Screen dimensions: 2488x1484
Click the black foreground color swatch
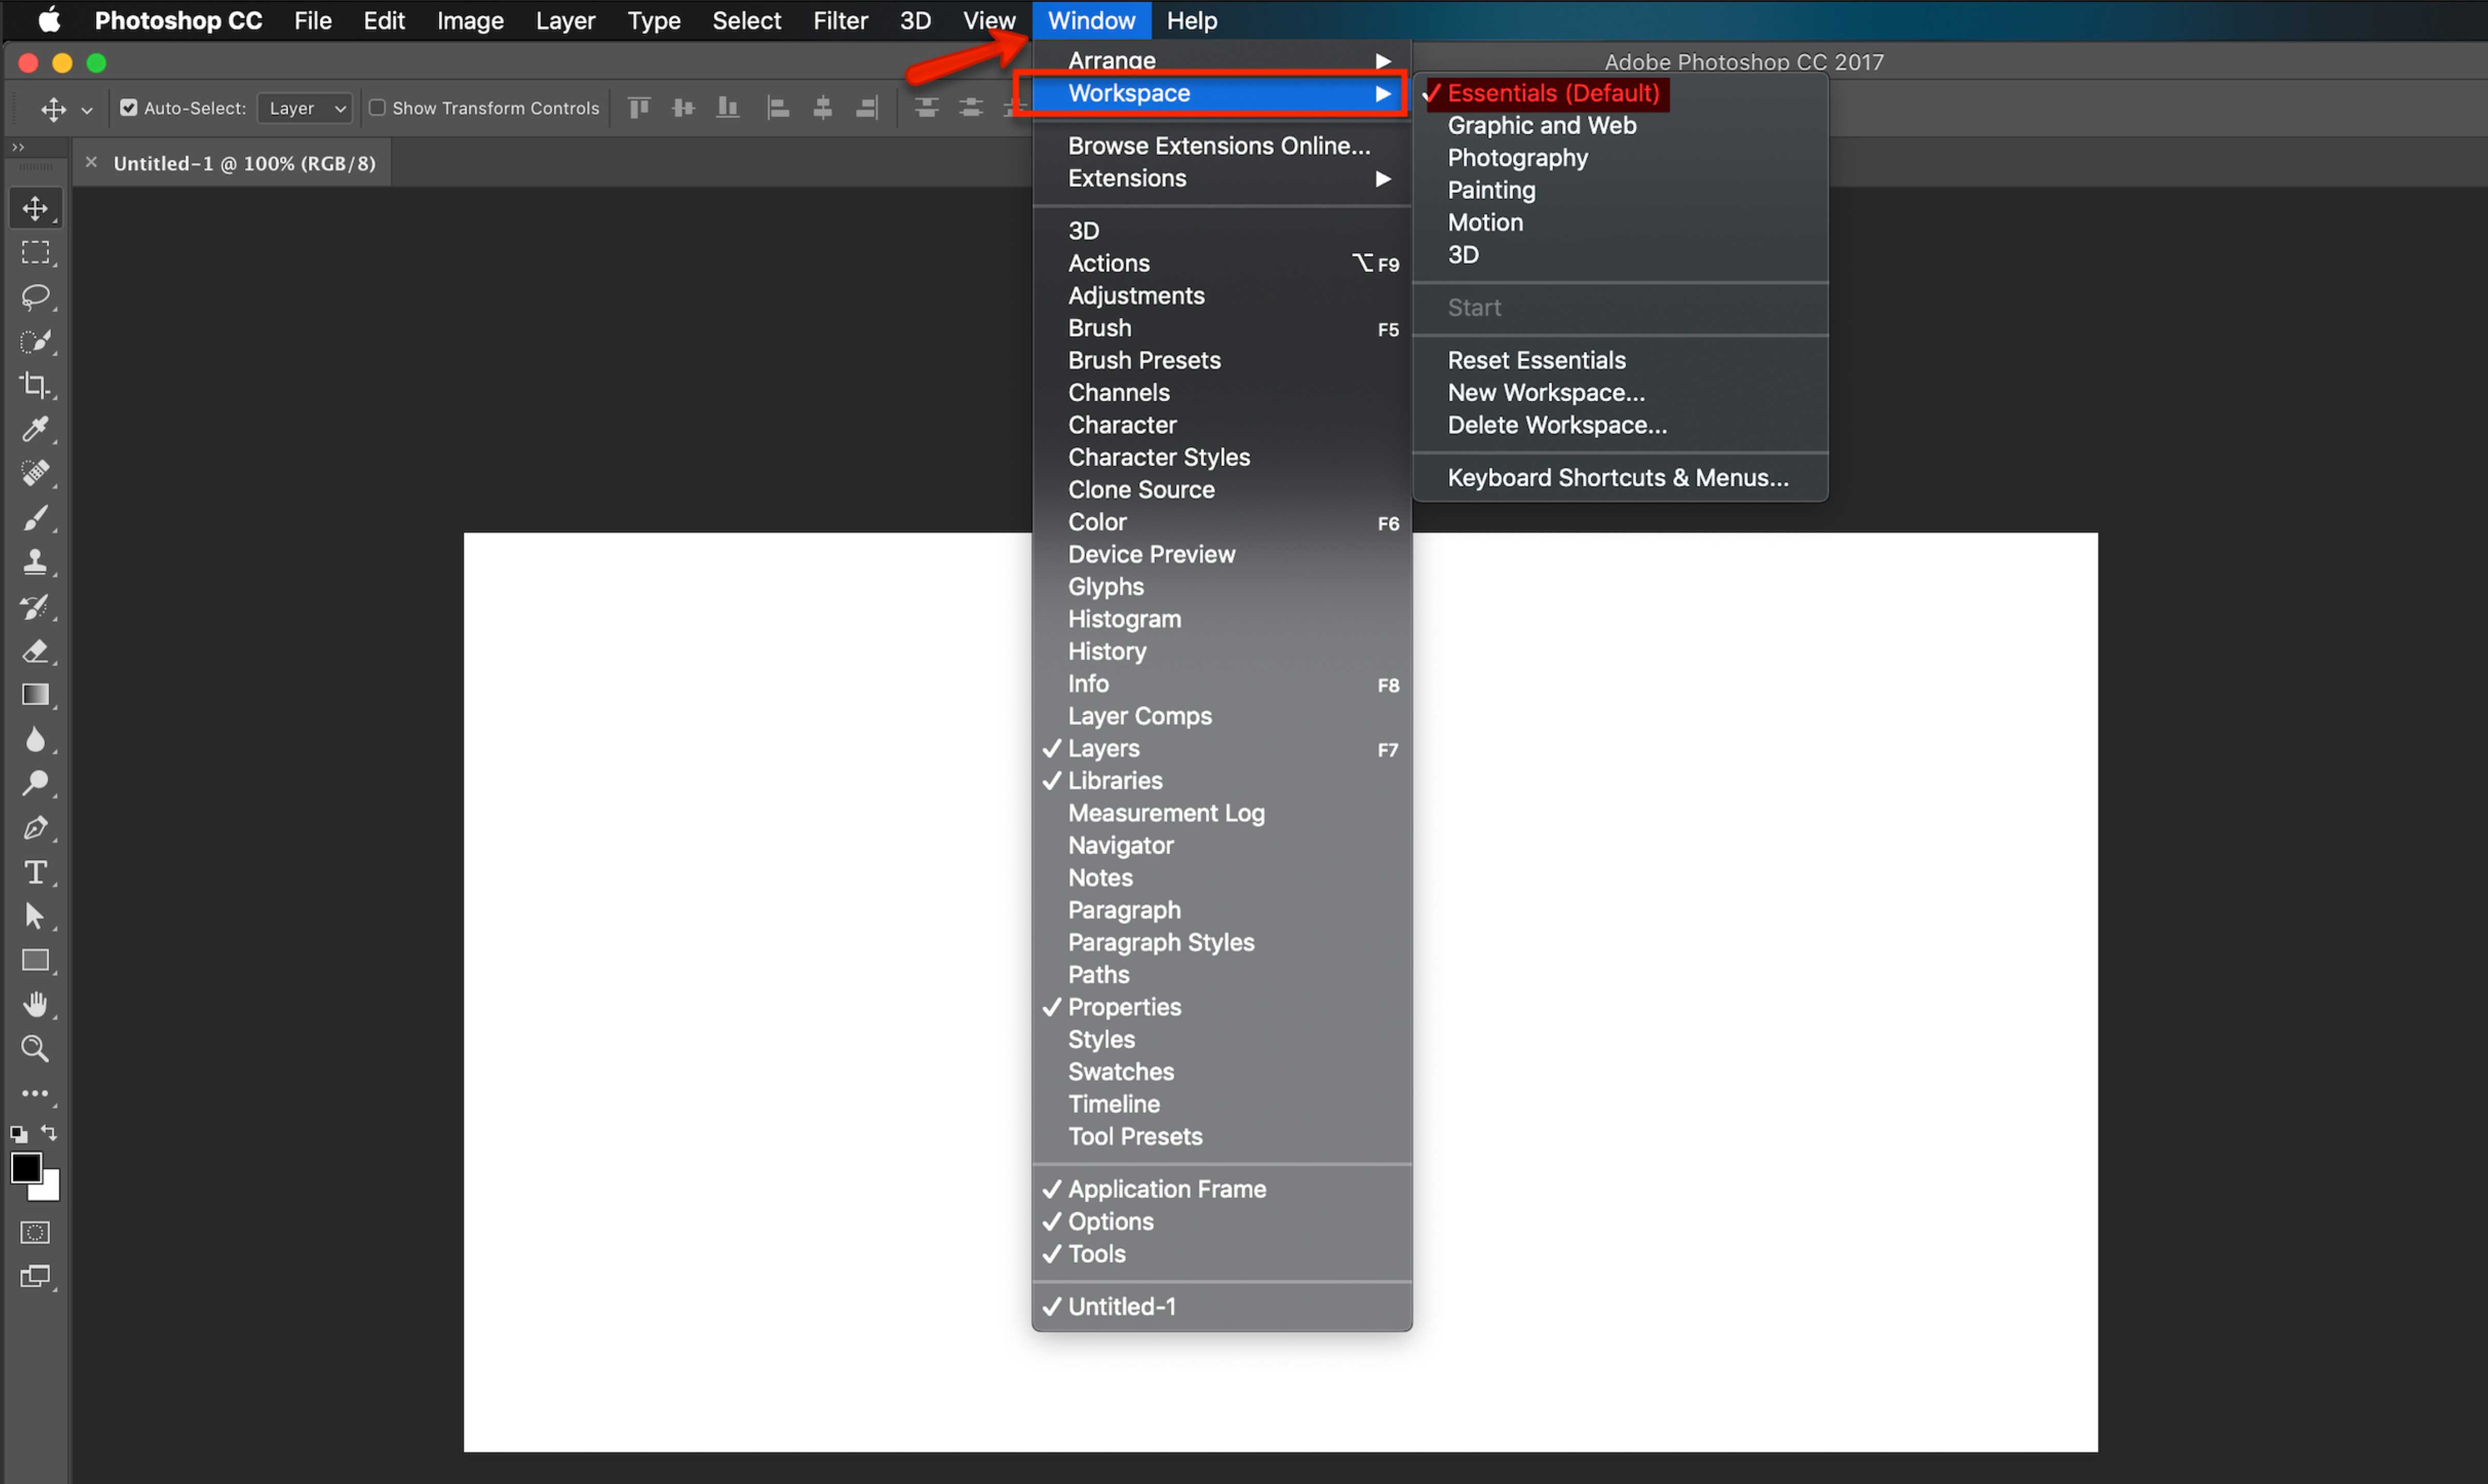click(x=25, y=1167)
